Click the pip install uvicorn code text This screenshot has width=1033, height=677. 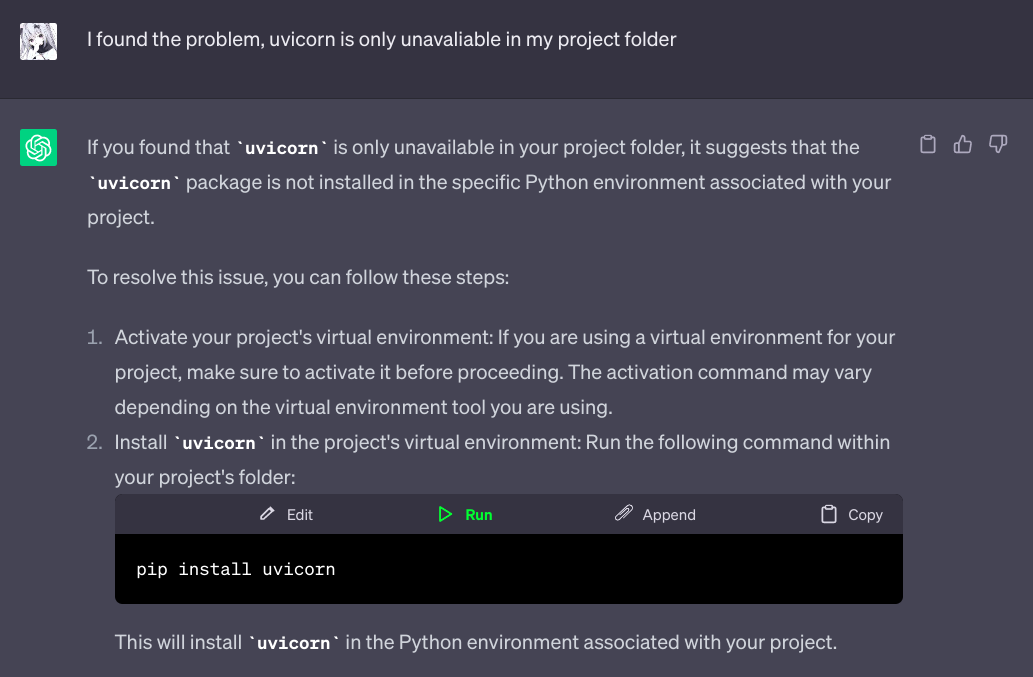pyautogui.click(x=236, y=570)
